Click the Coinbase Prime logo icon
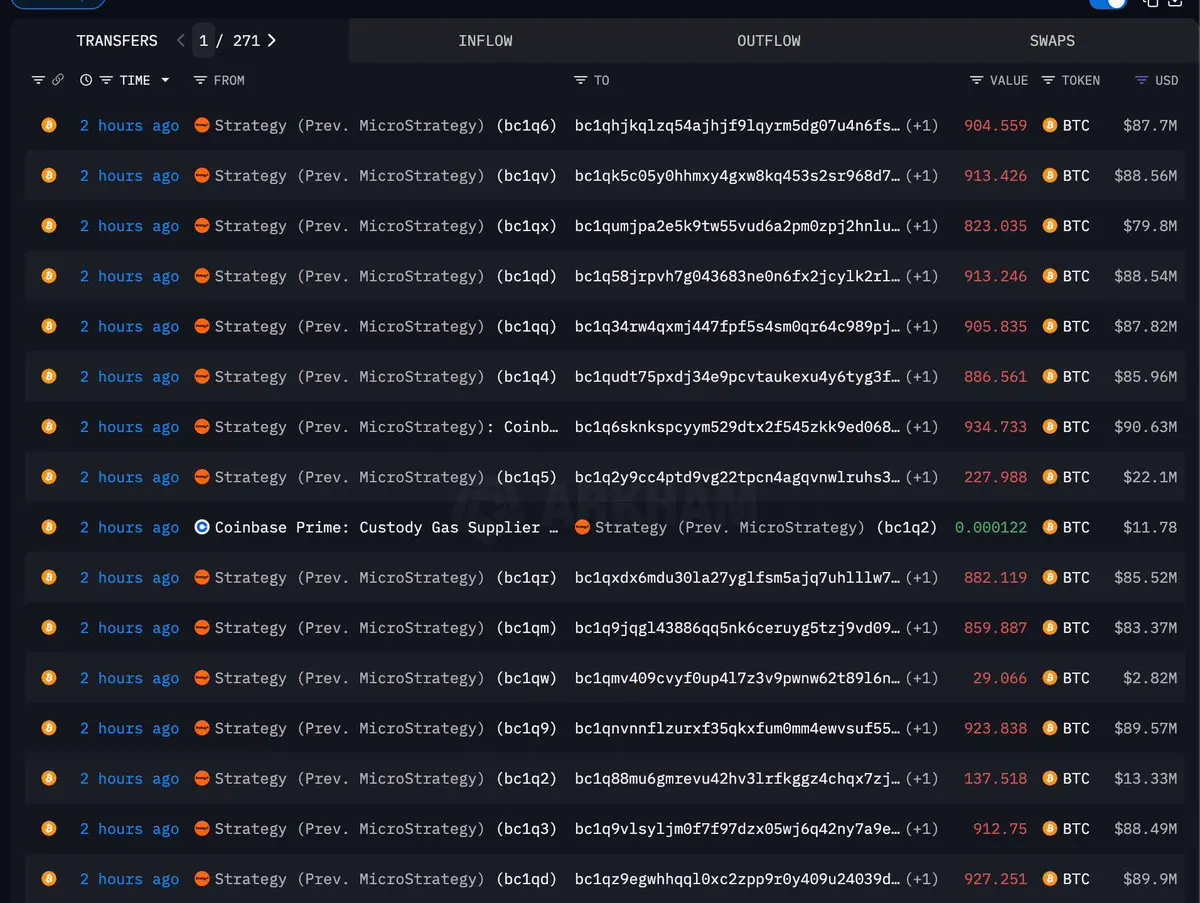 [x=202, y=527]
